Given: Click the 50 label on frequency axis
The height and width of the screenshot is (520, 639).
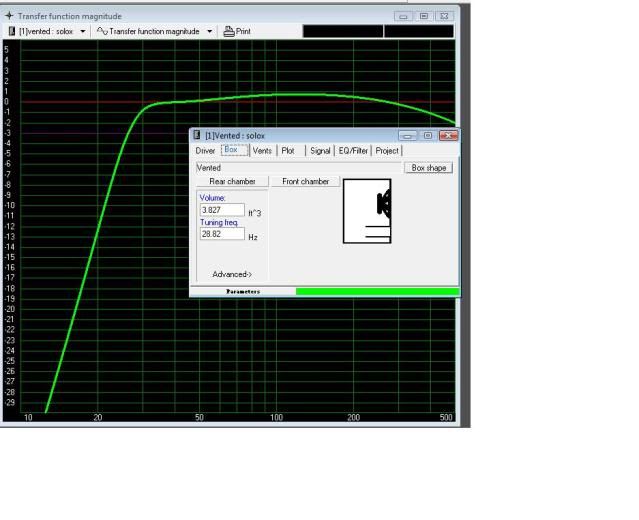Looking at the screenshot, I should [x=199, y=417].
